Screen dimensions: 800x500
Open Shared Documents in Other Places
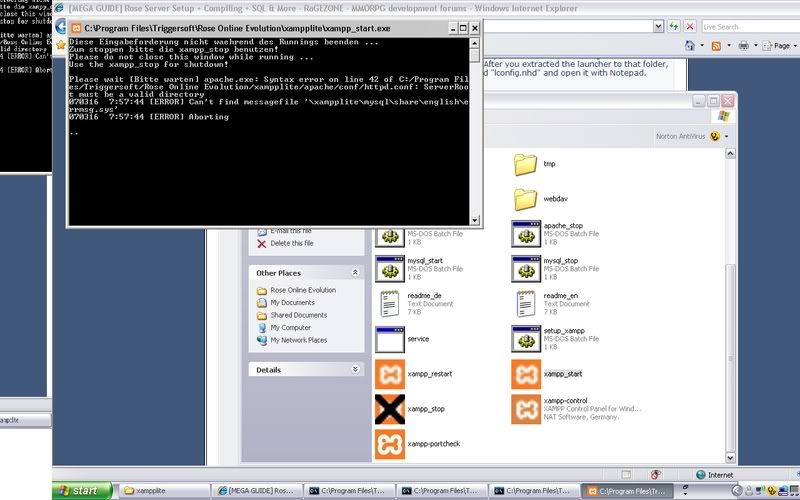(x=298, y=315)
